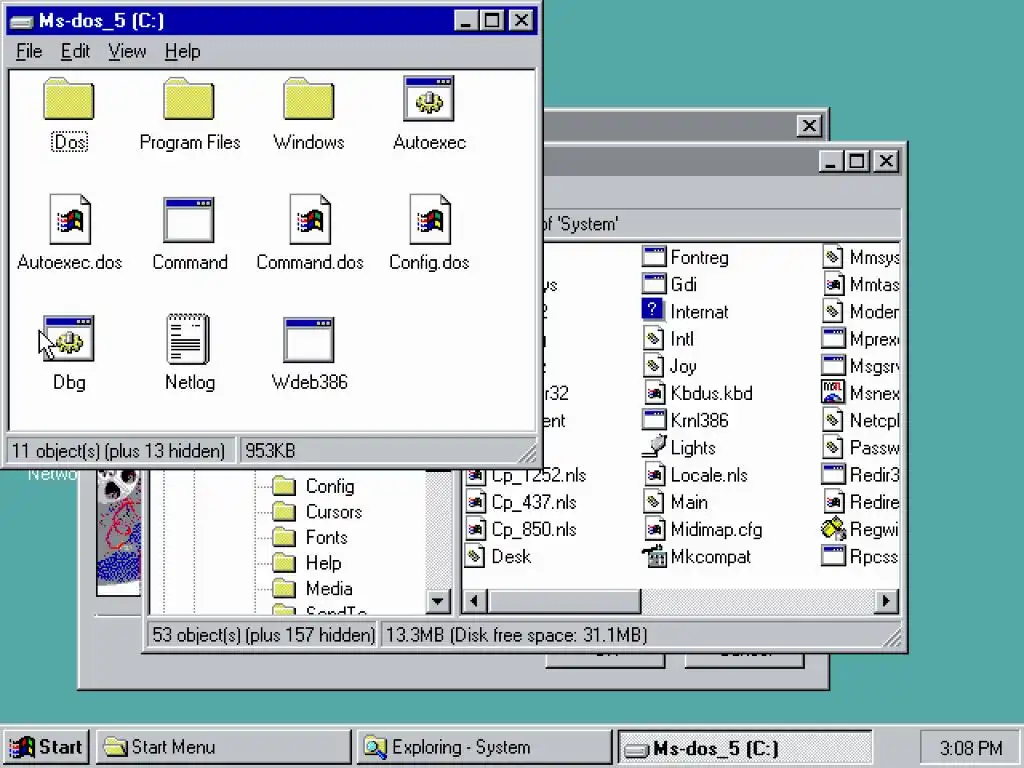1024x768 pixels.
Task: Switch to Exploring - System taskbar button
Action: [484, 747]
